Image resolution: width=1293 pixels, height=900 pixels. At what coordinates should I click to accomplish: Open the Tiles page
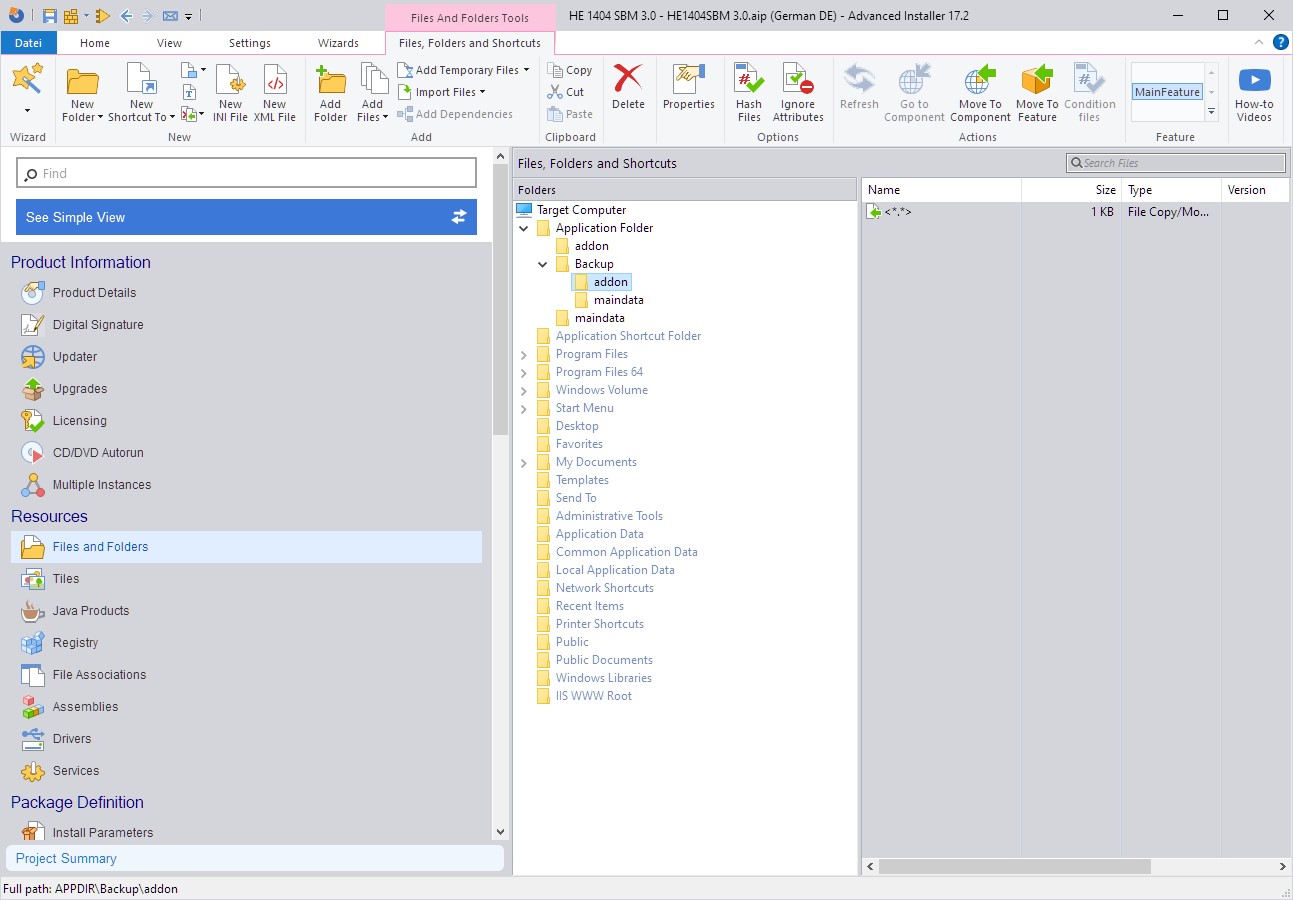(66, 579)
